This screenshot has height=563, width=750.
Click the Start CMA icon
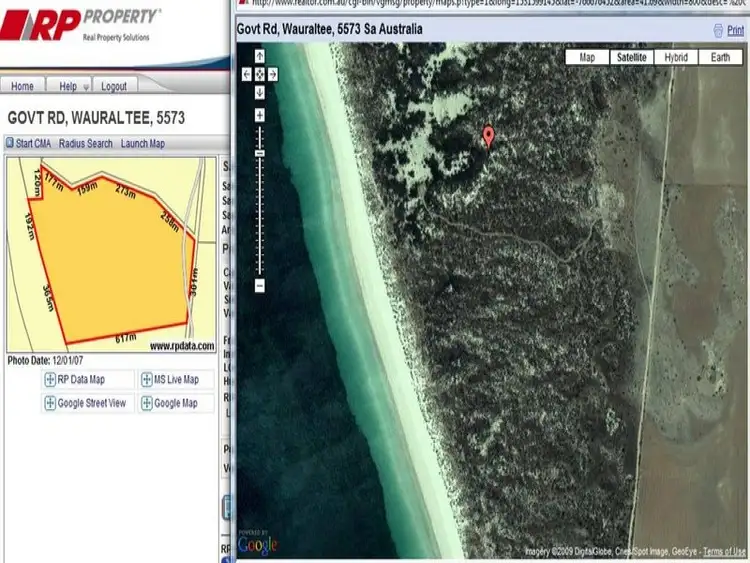tap(10, 143)
